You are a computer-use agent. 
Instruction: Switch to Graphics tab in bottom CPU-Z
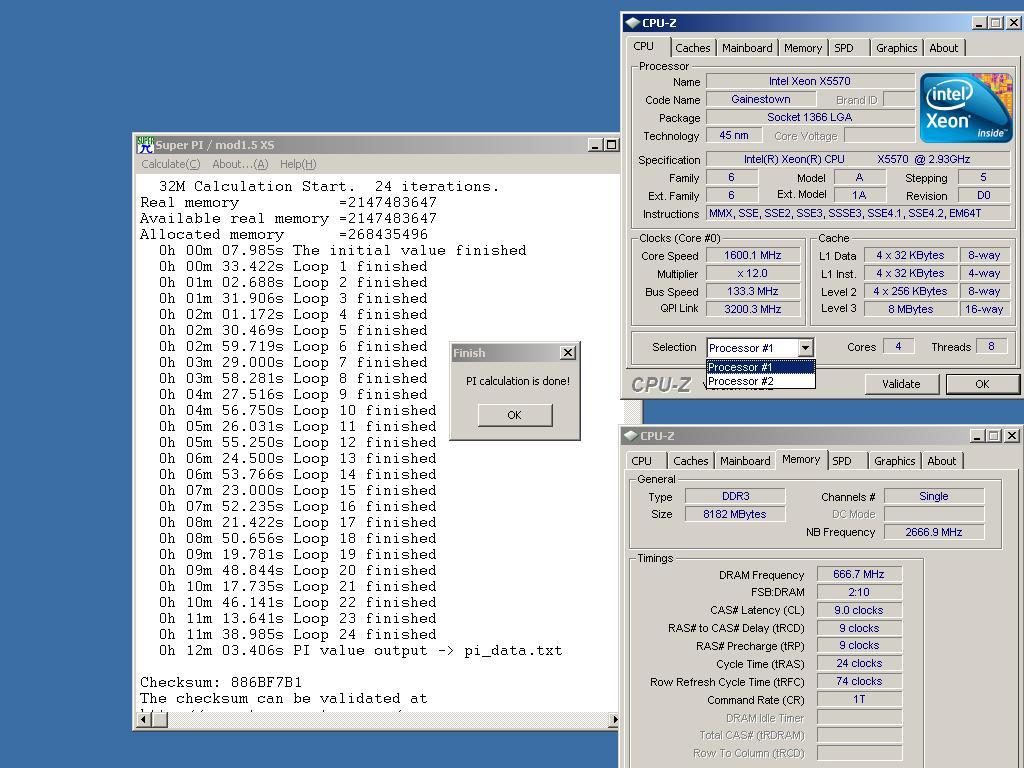click(x=894, y=460)
